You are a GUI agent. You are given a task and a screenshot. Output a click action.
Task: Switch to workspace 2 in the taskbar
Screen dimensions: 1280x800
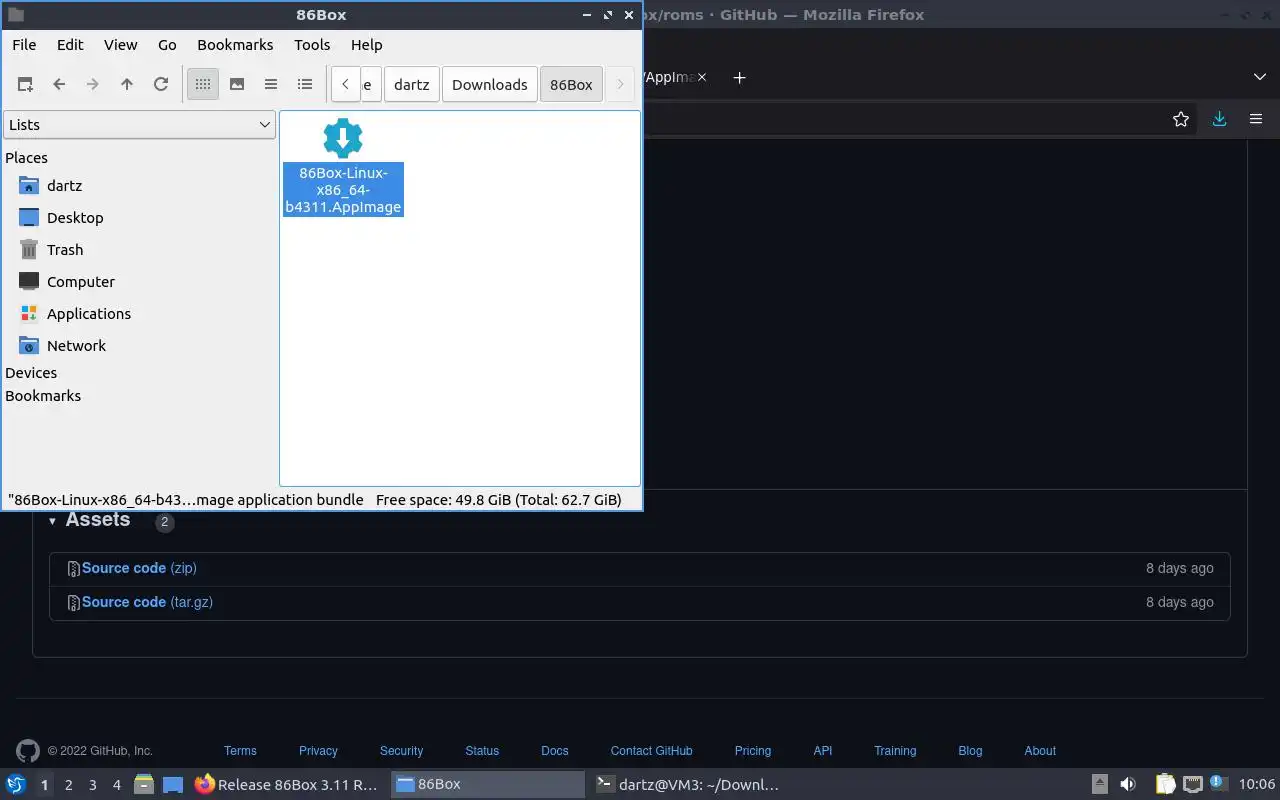click(x=68, y=786)
